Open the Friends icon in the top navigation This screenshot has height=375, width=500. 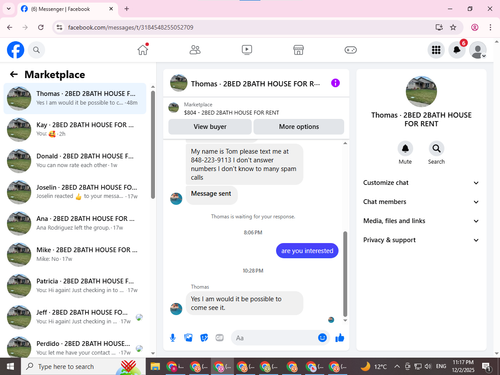(195, 50)
